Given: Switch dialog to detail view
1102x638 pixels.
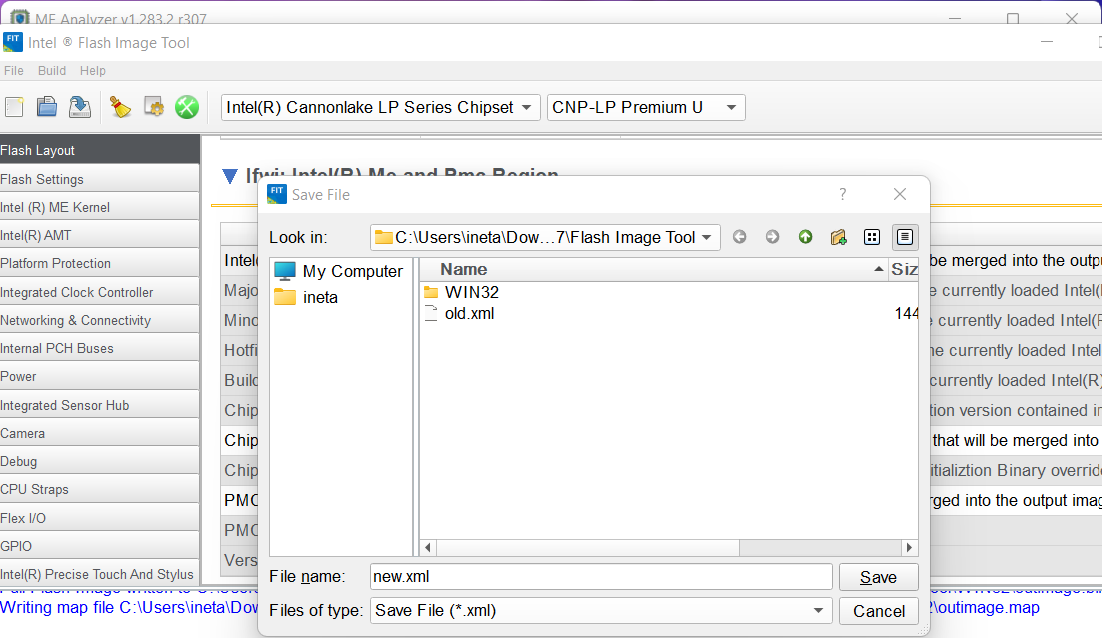Looking at the screenshot, I should [905, 237].
